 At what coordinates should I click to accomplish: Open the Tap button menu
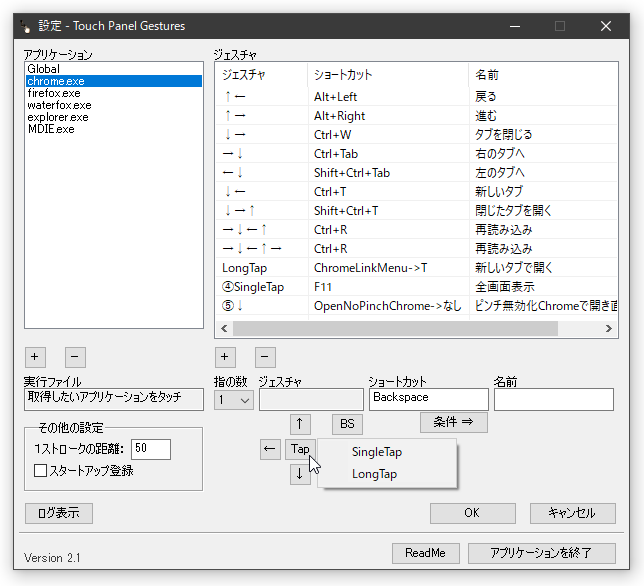300,449
